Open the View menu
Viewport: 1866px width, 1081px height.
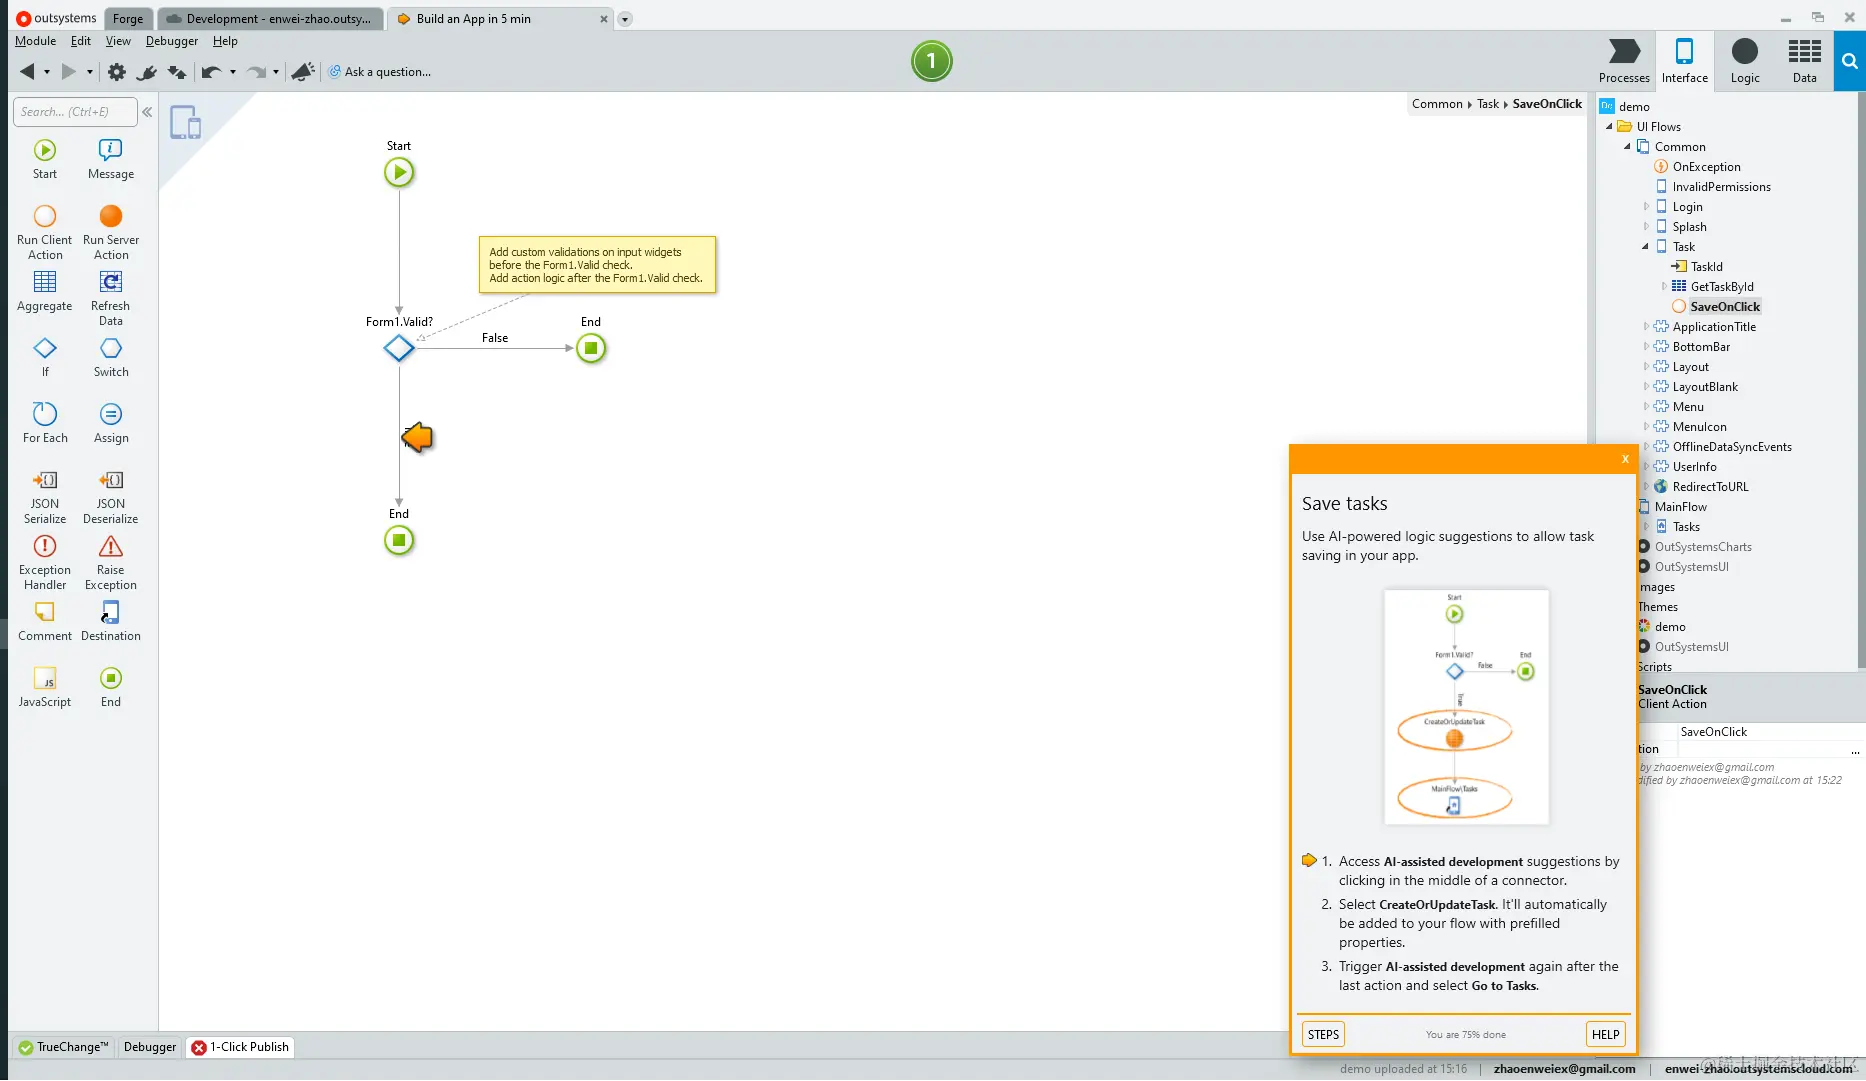[x=118, y=41]
